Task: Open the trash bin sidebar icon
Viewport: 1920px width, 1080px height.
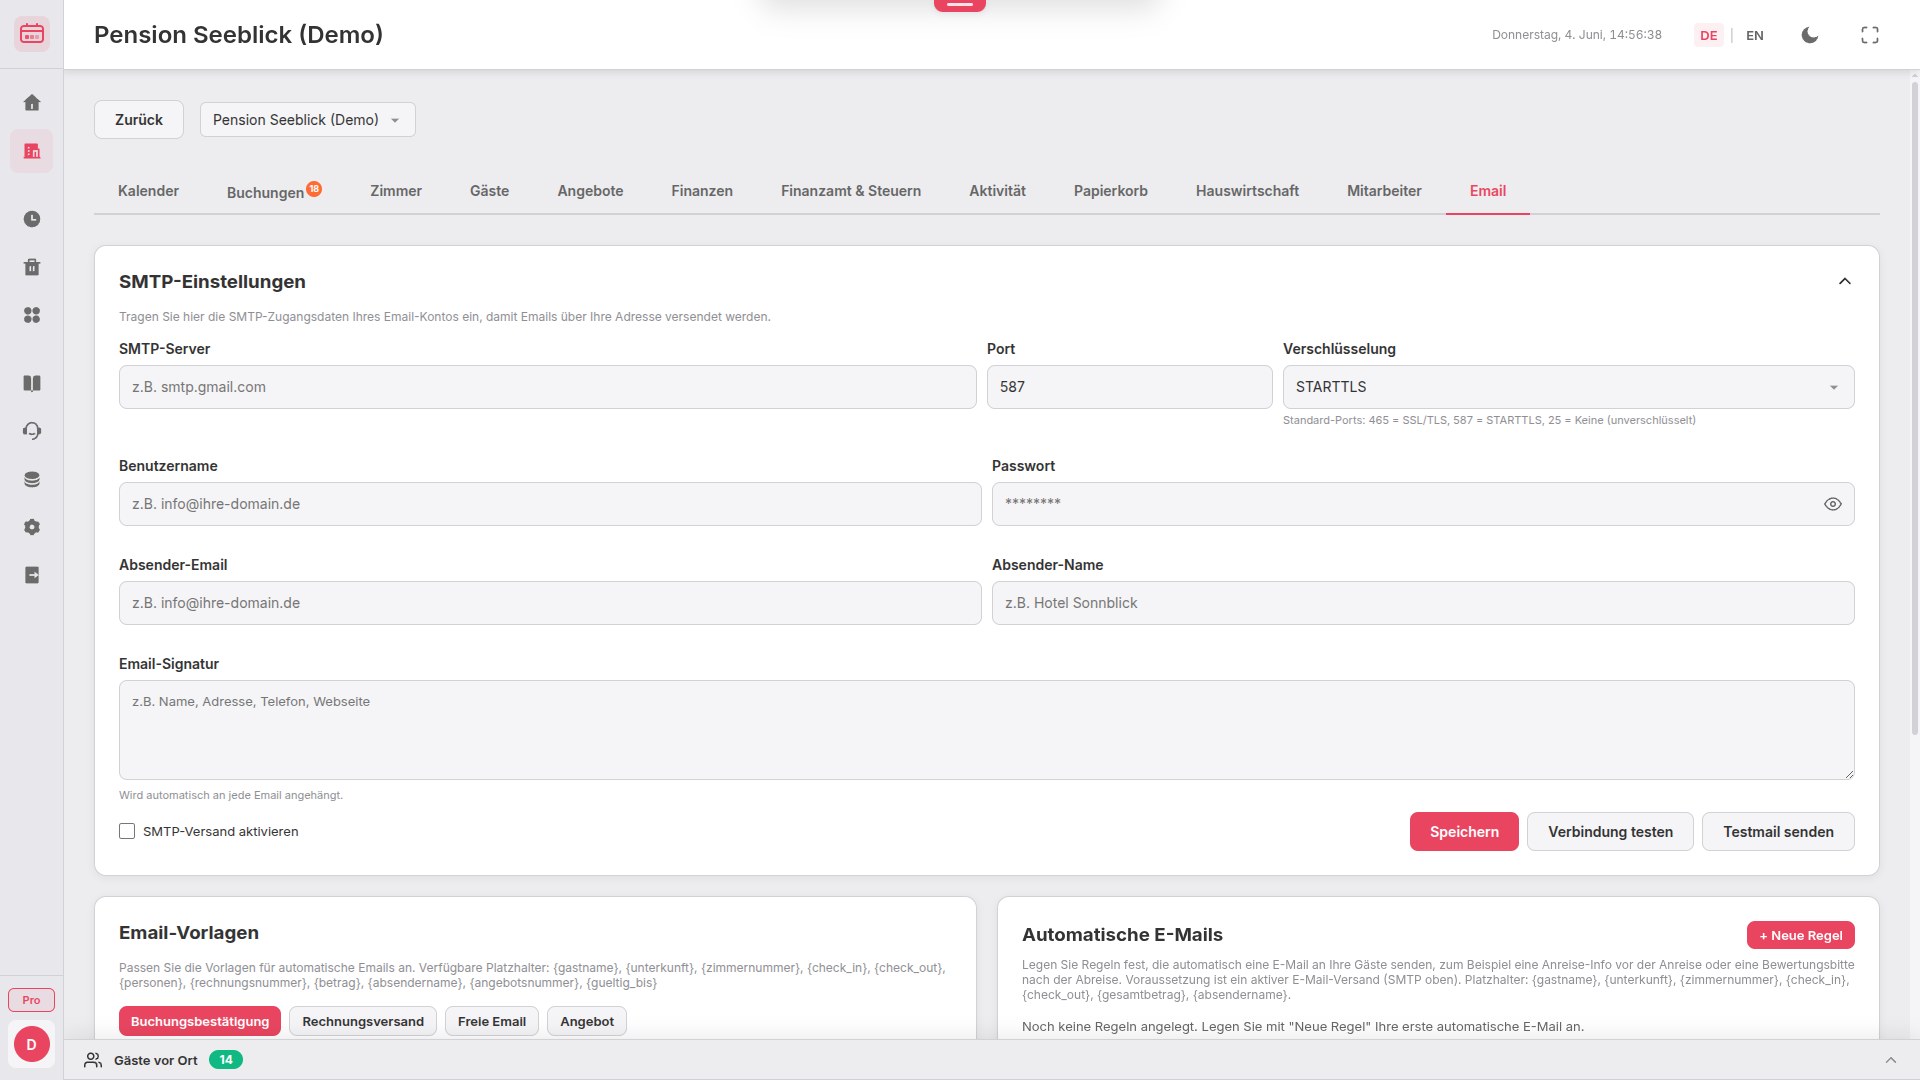Action: [x=32, y=267]
